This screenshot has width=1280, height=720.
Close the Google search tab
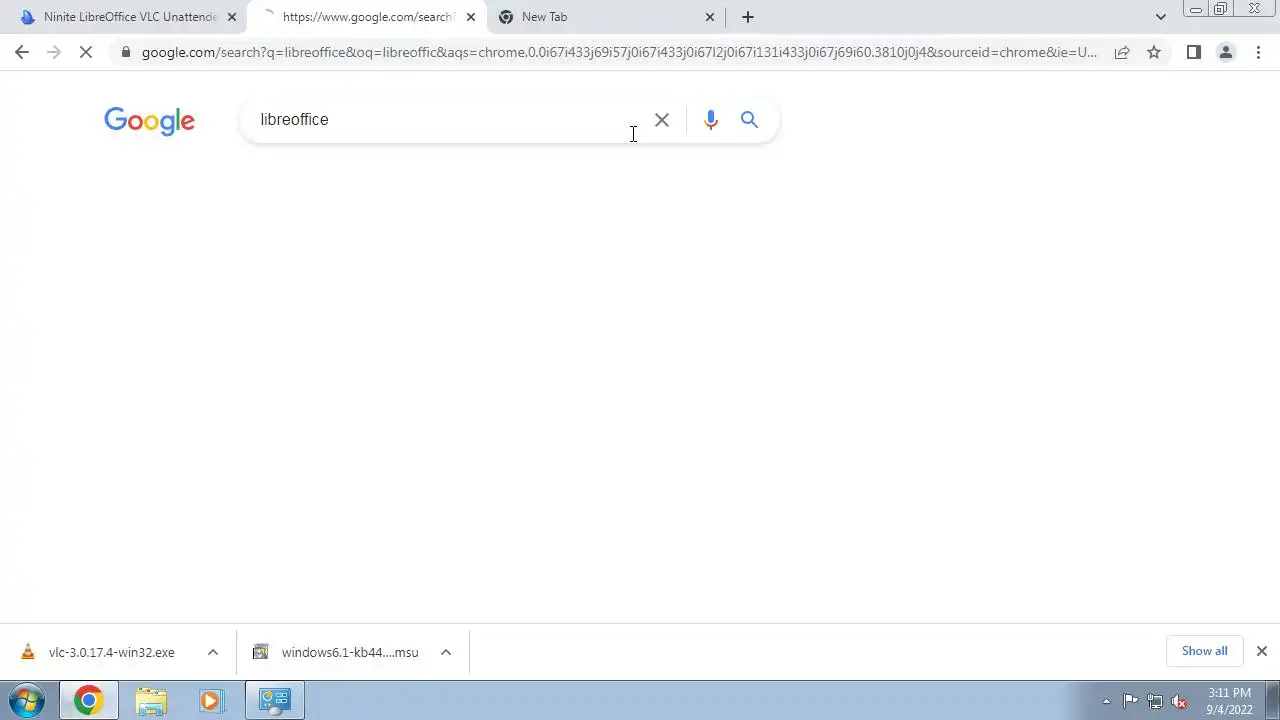coord(471,17)
